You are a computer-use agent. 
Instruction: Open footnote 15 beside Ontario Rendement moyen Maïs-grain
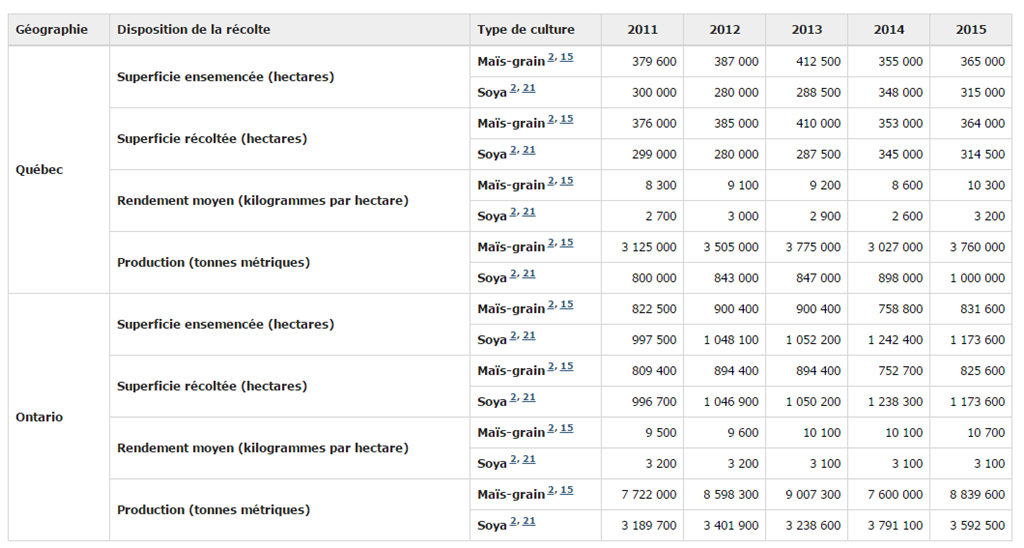point(566,430)
